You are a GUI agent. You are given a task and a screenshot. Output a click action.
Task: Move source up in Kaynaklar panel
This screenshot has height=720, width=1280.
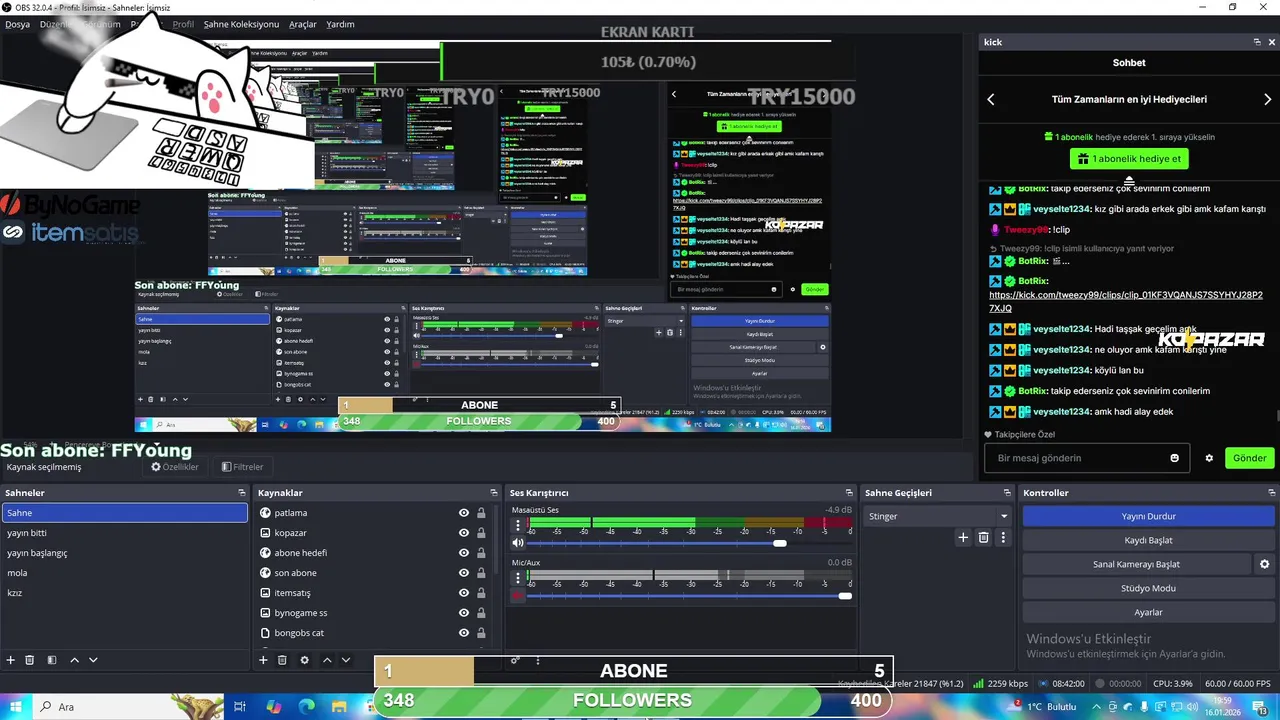point(326,660)
